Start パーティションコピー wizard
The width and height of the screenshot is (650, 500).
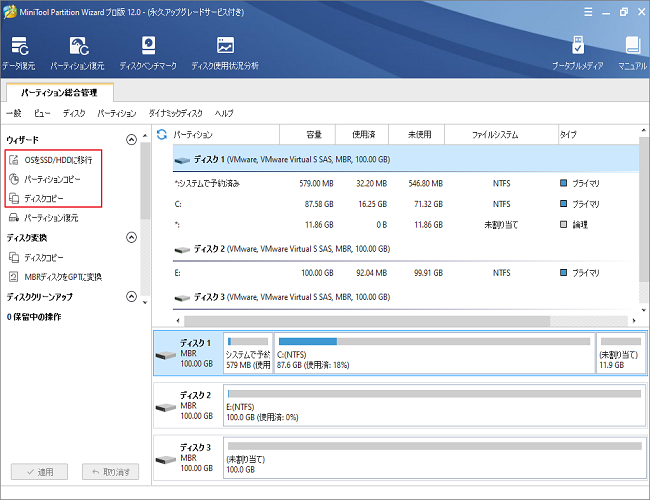45,179
